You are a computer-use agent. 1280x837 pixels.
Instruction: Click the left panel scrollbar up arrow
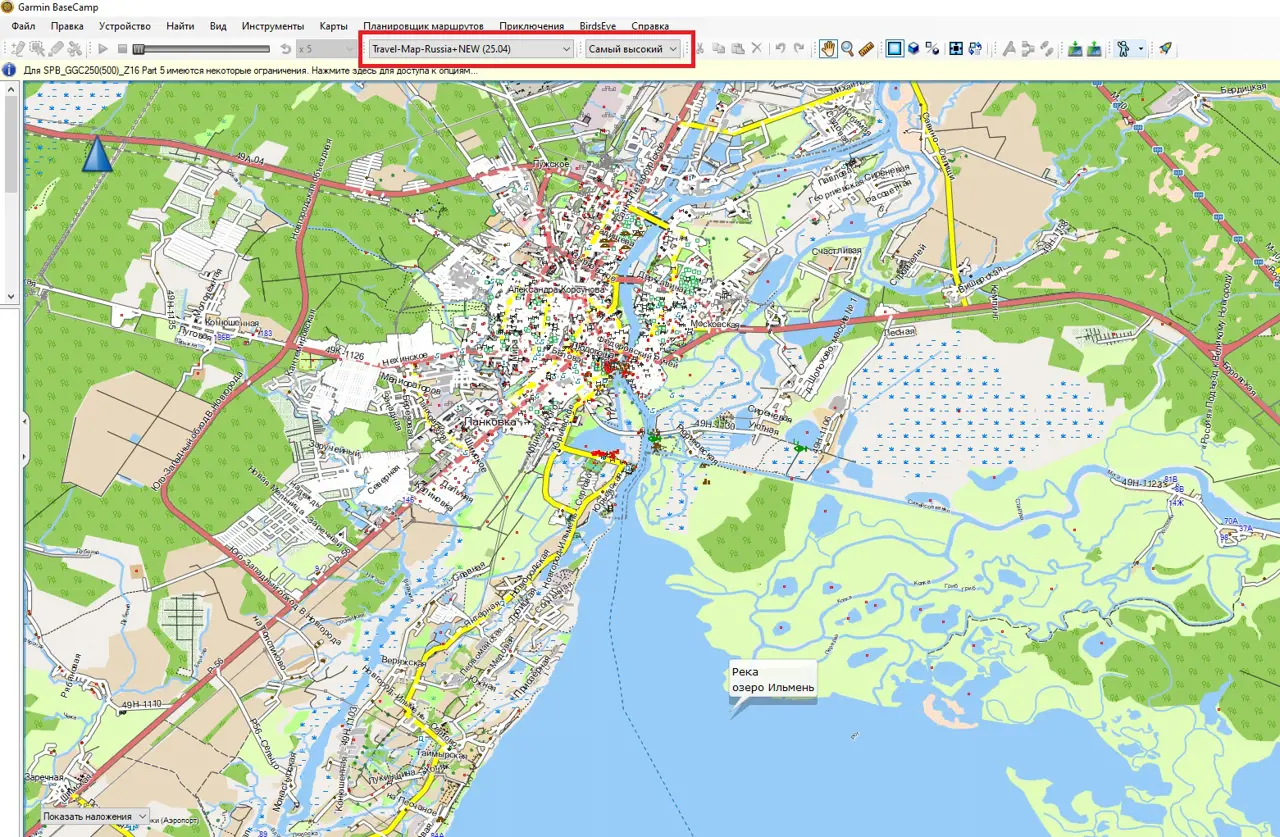coord(11,90)
